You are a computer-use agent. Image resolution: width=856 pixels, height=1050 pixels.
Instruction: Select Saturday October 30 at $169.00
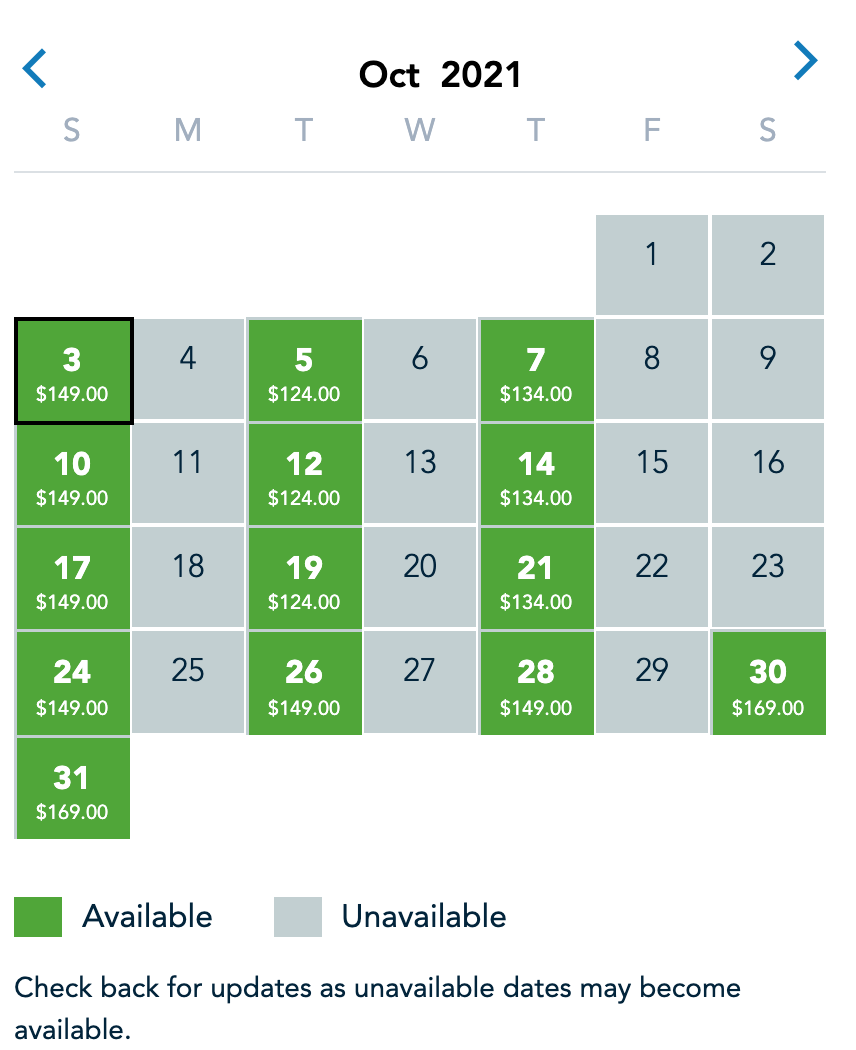pyautogui.click(x=769, y=683)
